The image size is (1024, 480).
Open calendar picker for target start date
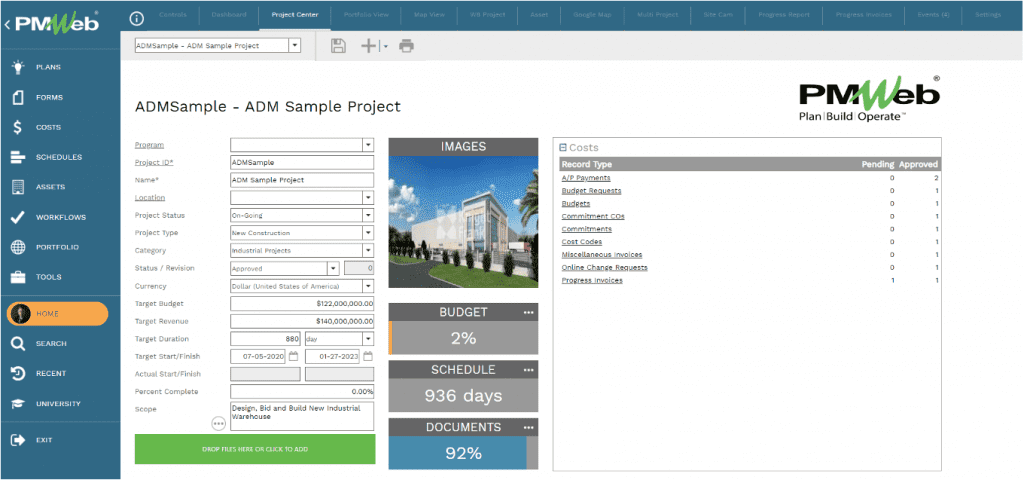(x=293, y=357)
